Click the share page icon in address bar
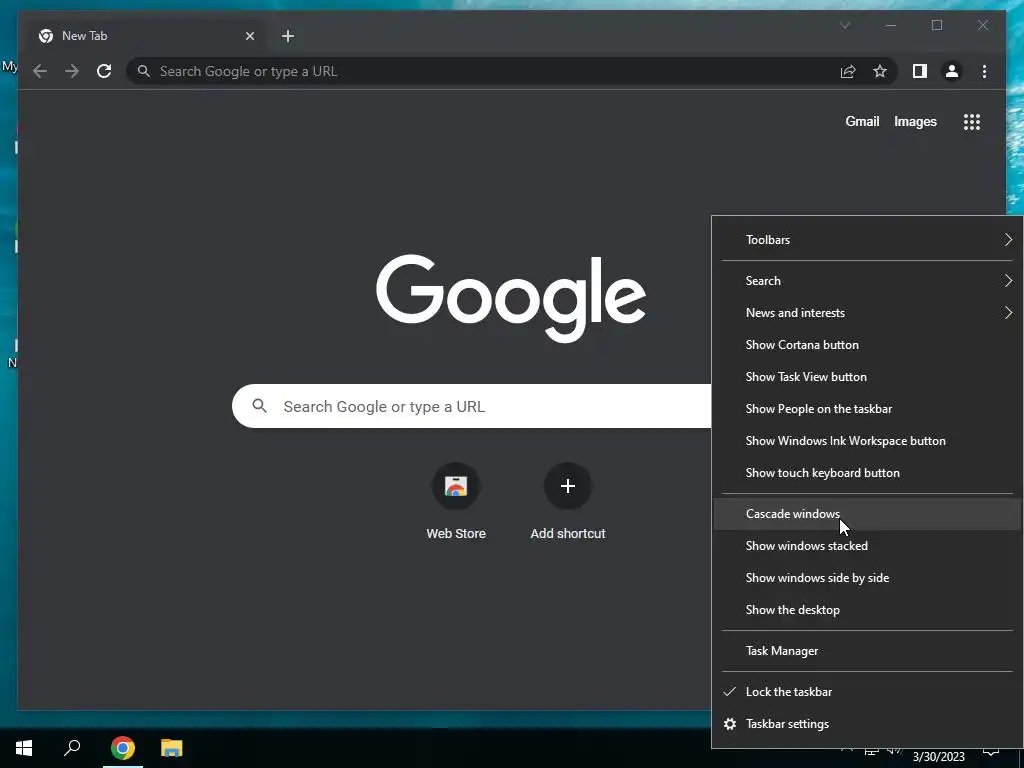Viewport: 1024px width, 768px height. [848, 71]
